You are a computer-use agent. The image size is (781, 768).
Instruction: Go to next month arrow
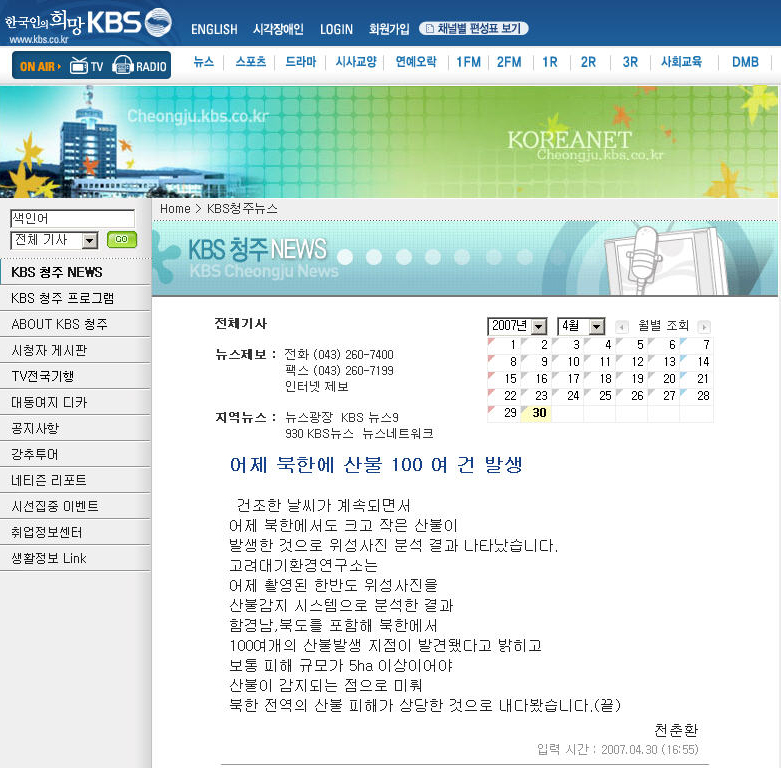click(703, 327)
